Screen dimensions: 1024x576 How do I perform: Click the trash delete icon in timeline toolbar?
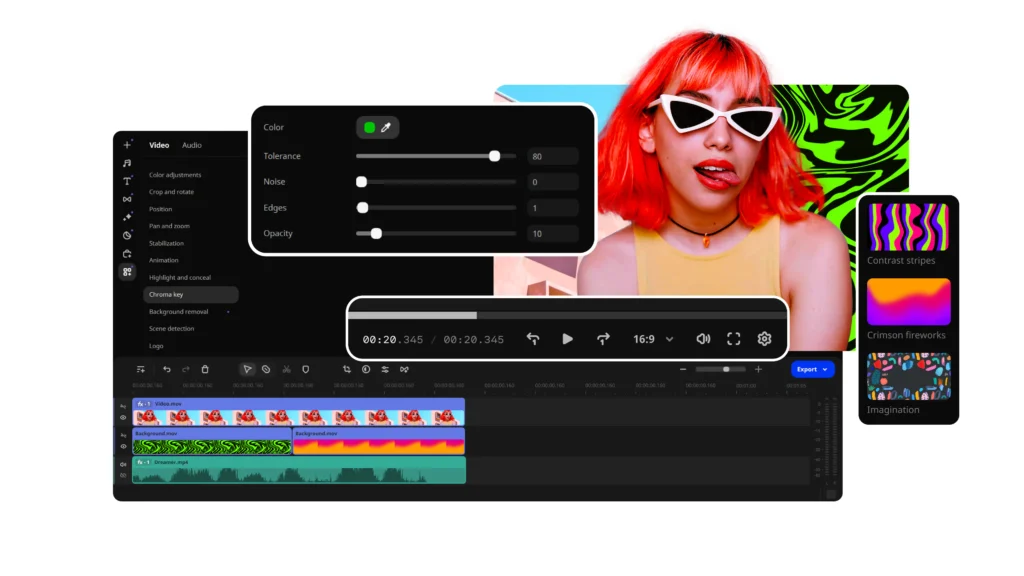tap(205, 369)
